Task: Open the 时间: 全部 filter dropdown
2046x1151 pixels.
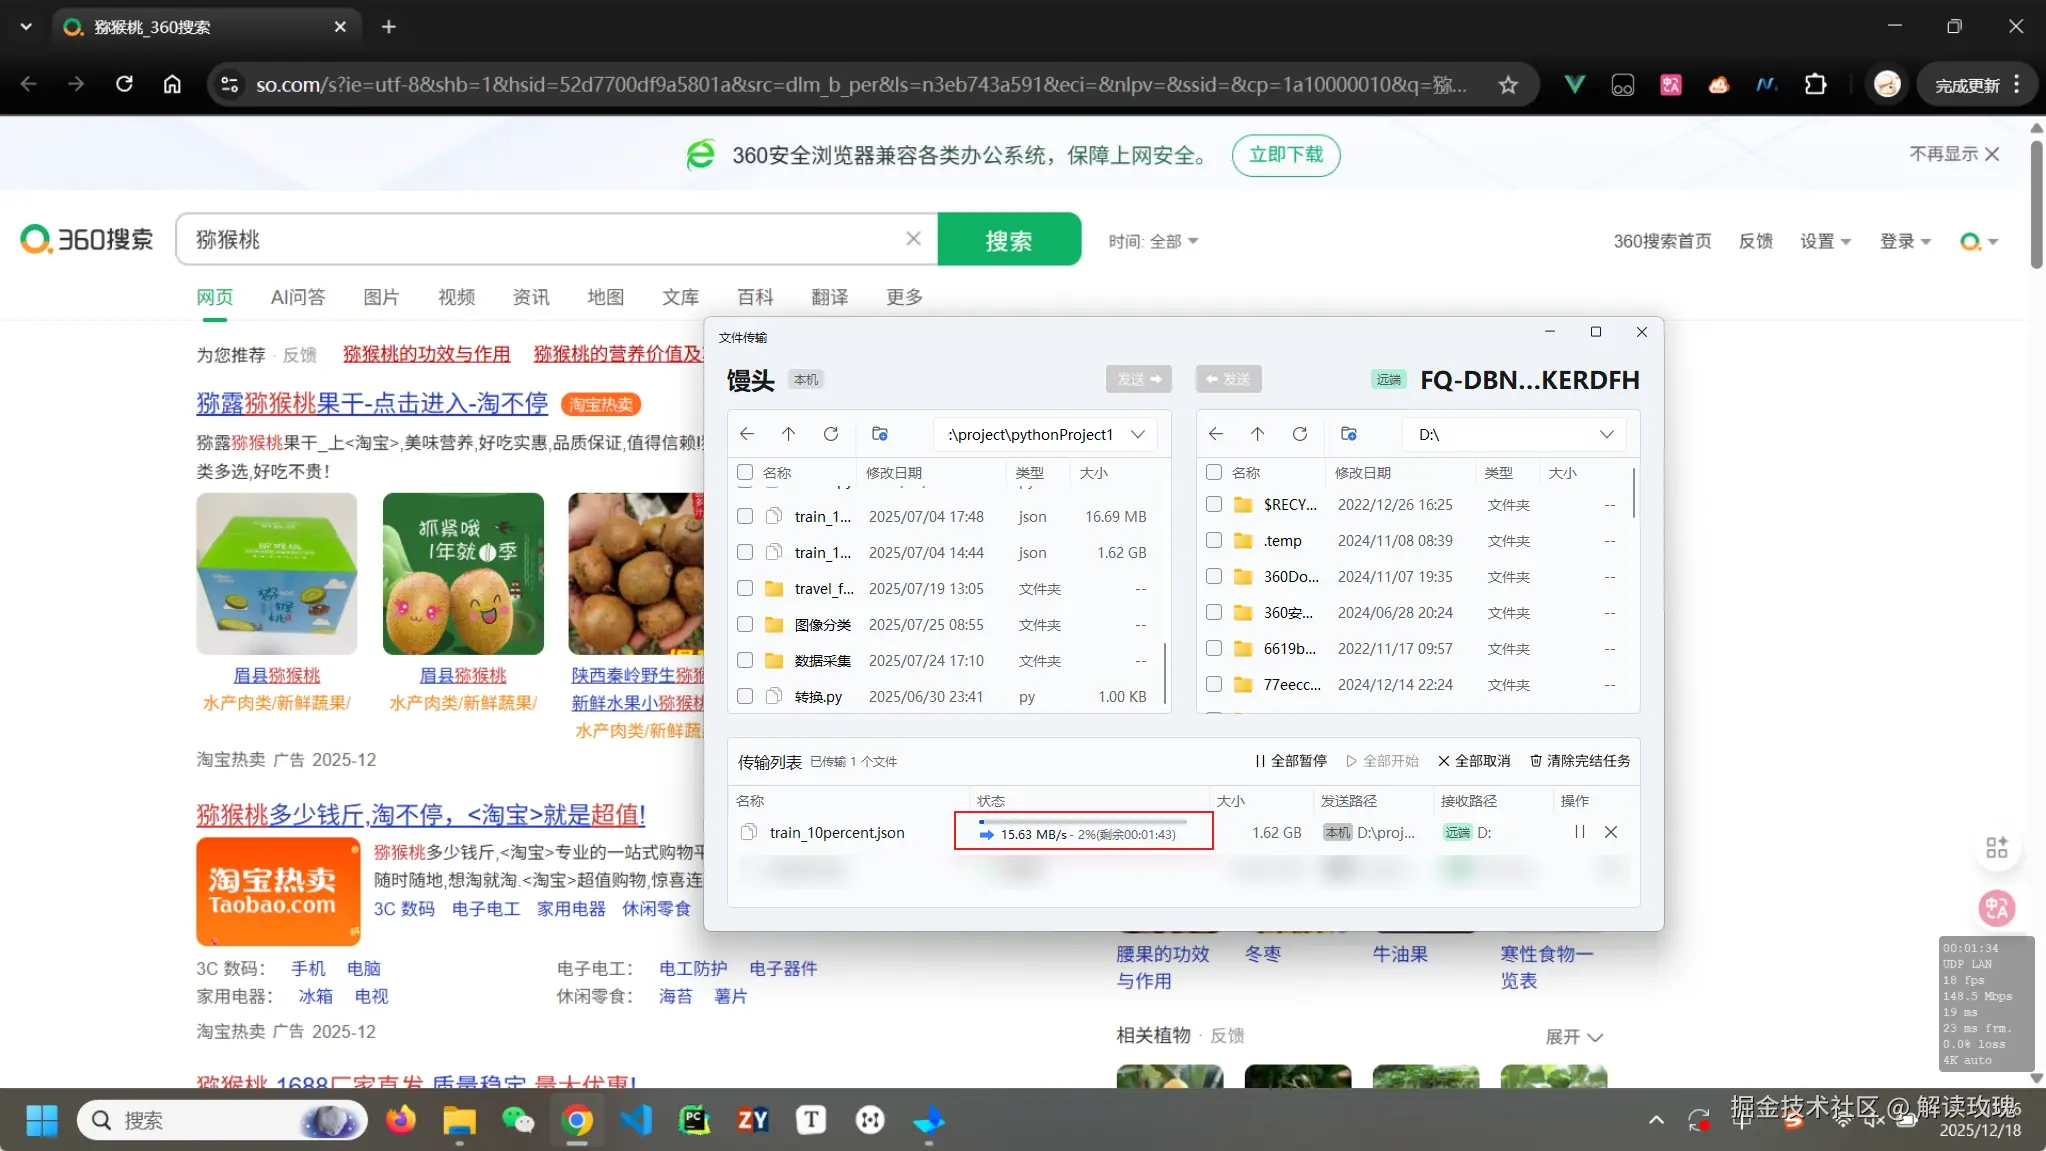Action: tap(1153, 241)
